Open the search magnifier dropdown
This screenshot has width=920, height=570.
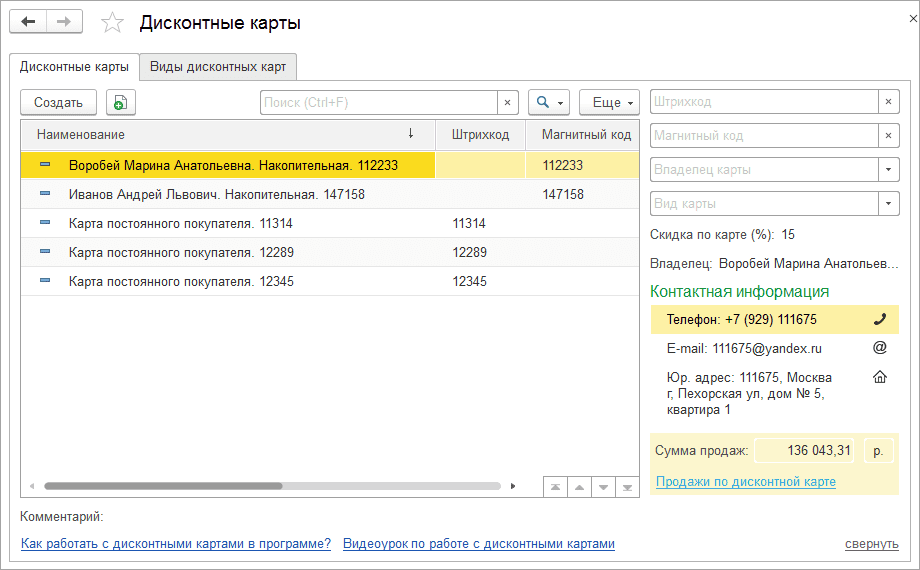tap(549, 102)
